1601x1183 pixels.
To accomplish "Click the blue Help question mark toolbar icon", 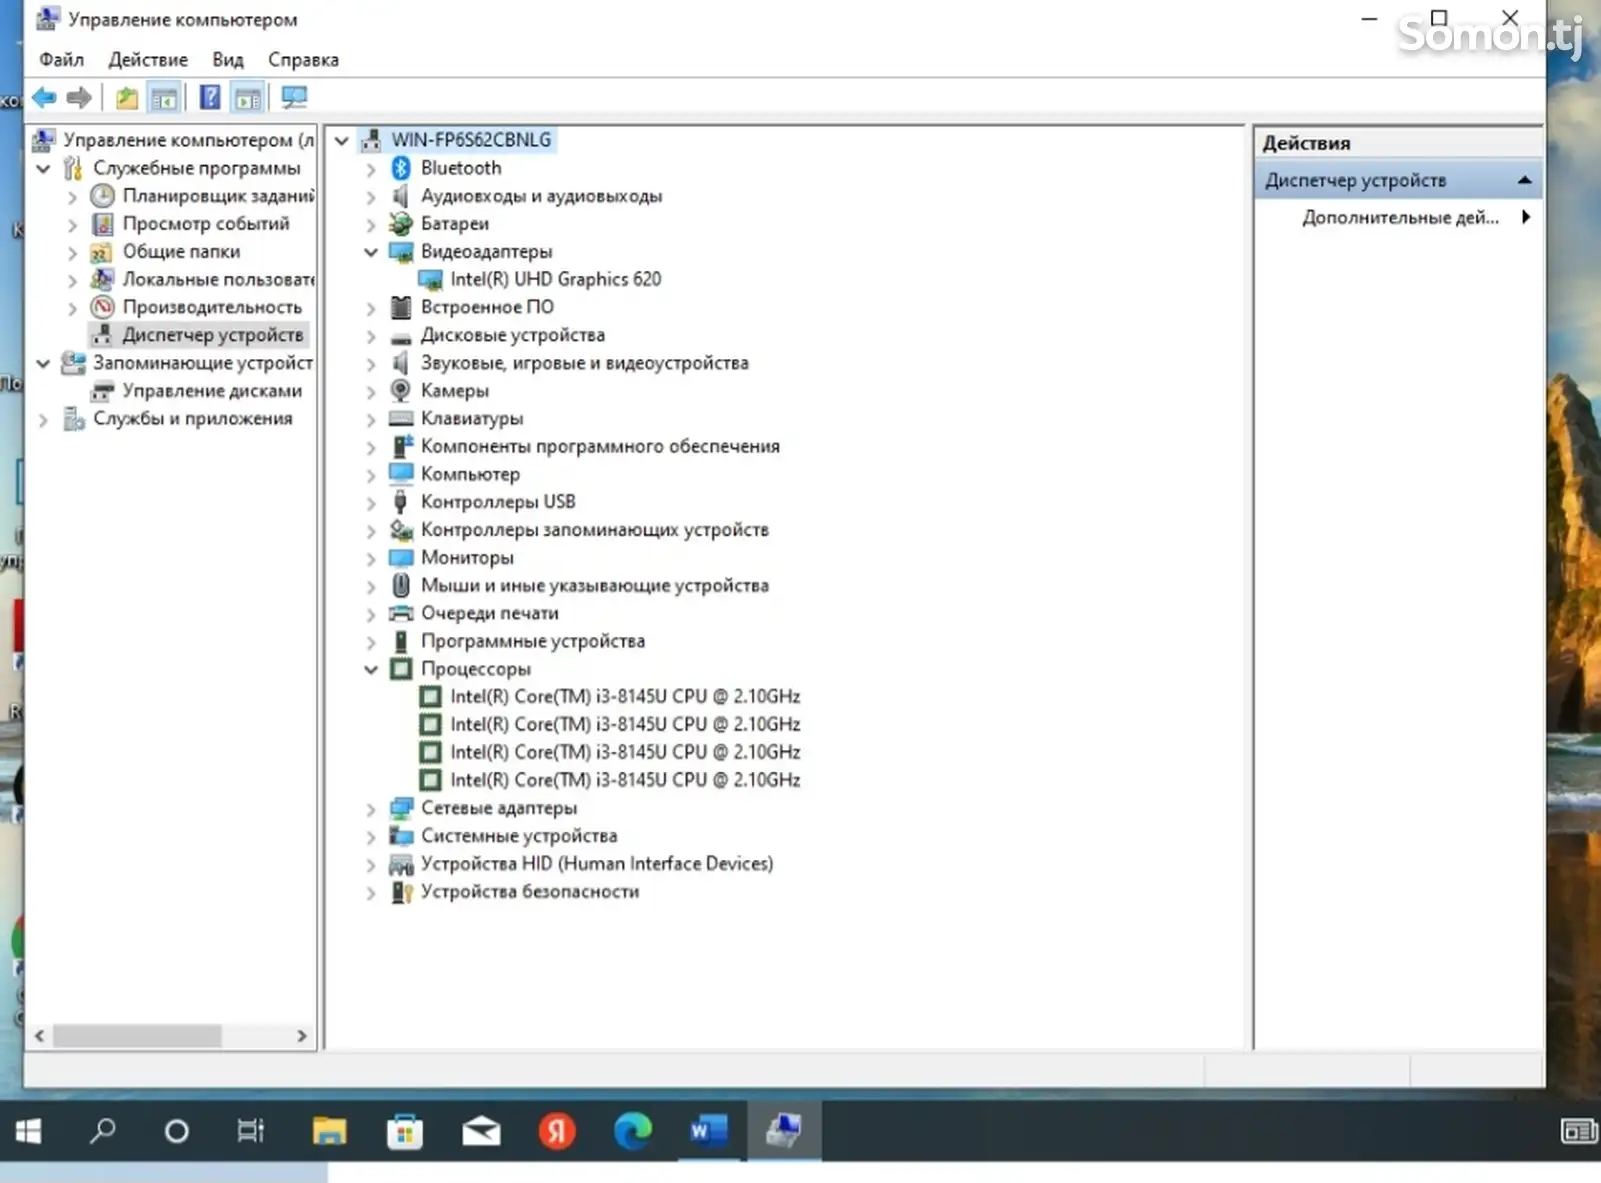I will [209, 98].
